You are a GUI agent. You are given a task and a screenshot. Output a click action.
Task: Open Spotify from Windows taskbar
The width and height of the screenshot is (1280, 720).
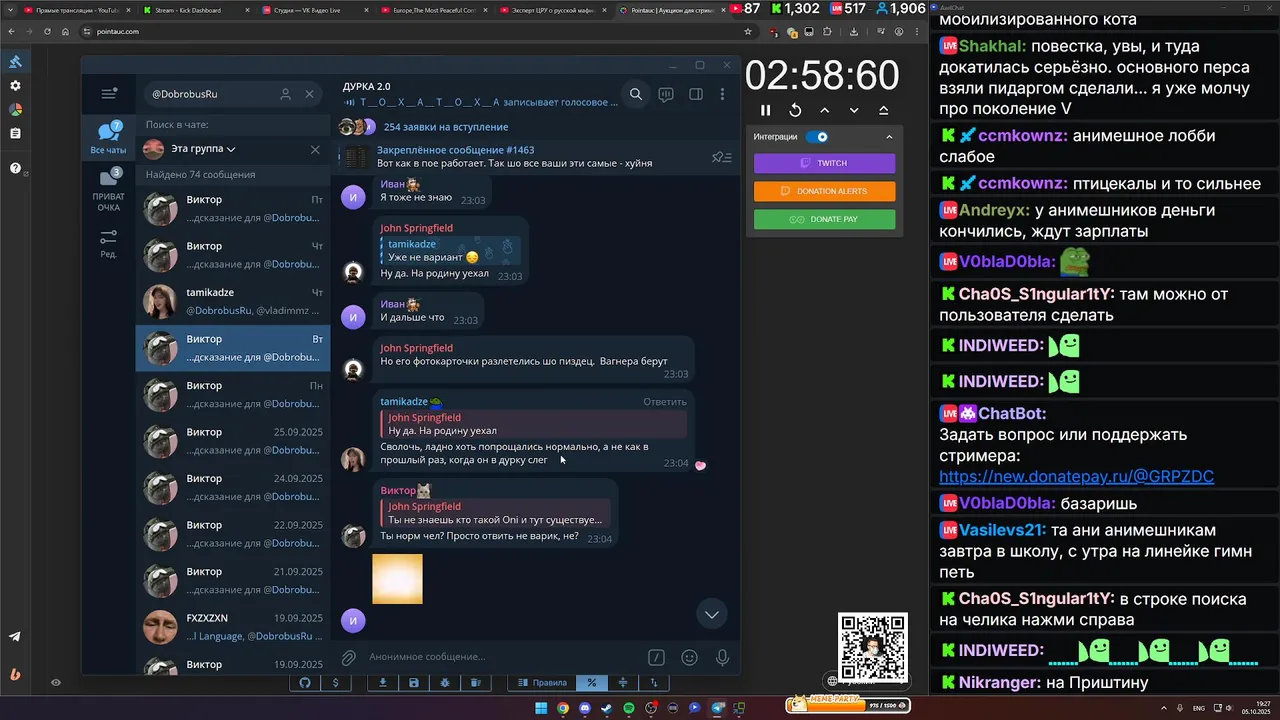(629, 708)
